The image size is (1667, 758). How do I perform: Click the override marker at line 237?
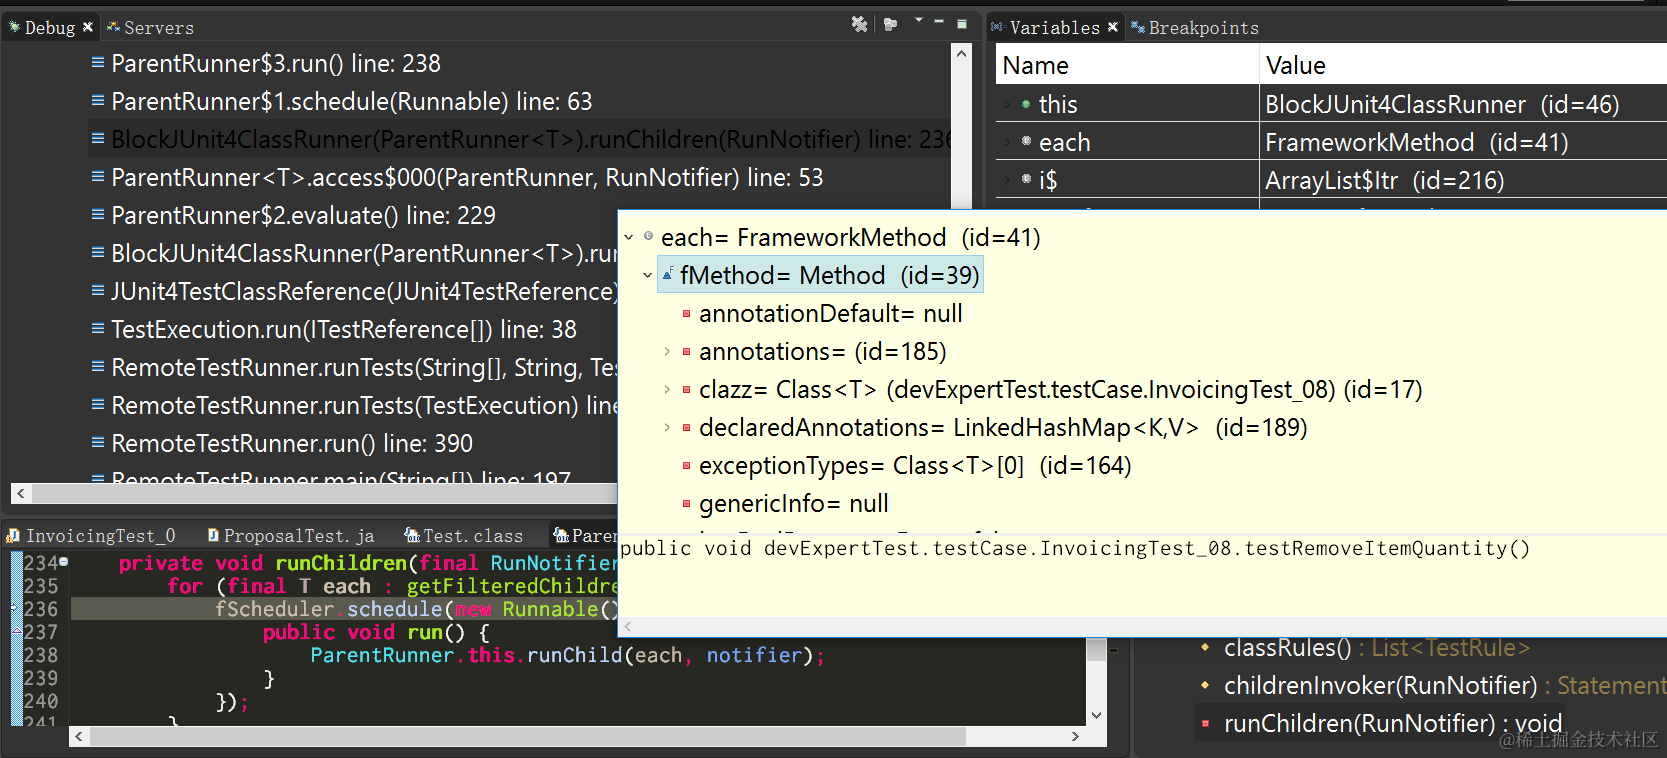coord(16,630)
